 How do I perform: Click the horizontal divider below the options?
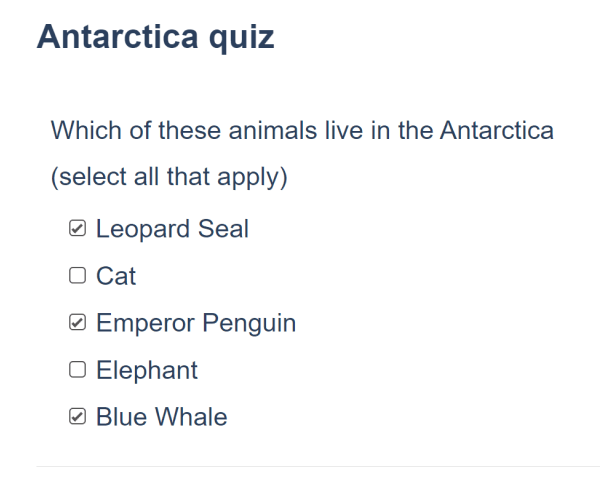318,466
